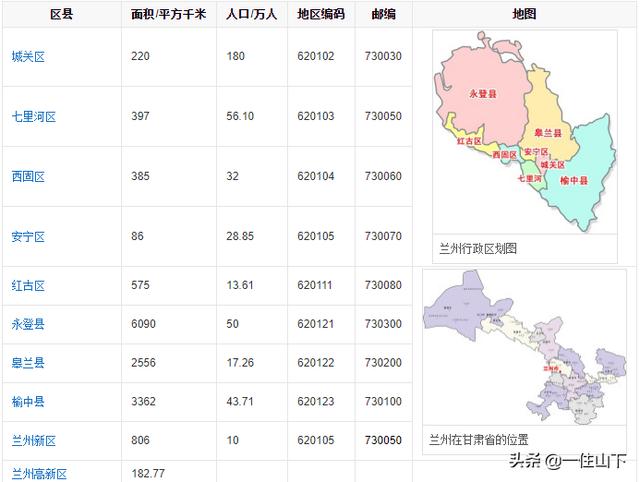Select the 榆中县 area value 3362
Image resolution: width=640 pixels, height=482 pixels.
coord(143,401)
